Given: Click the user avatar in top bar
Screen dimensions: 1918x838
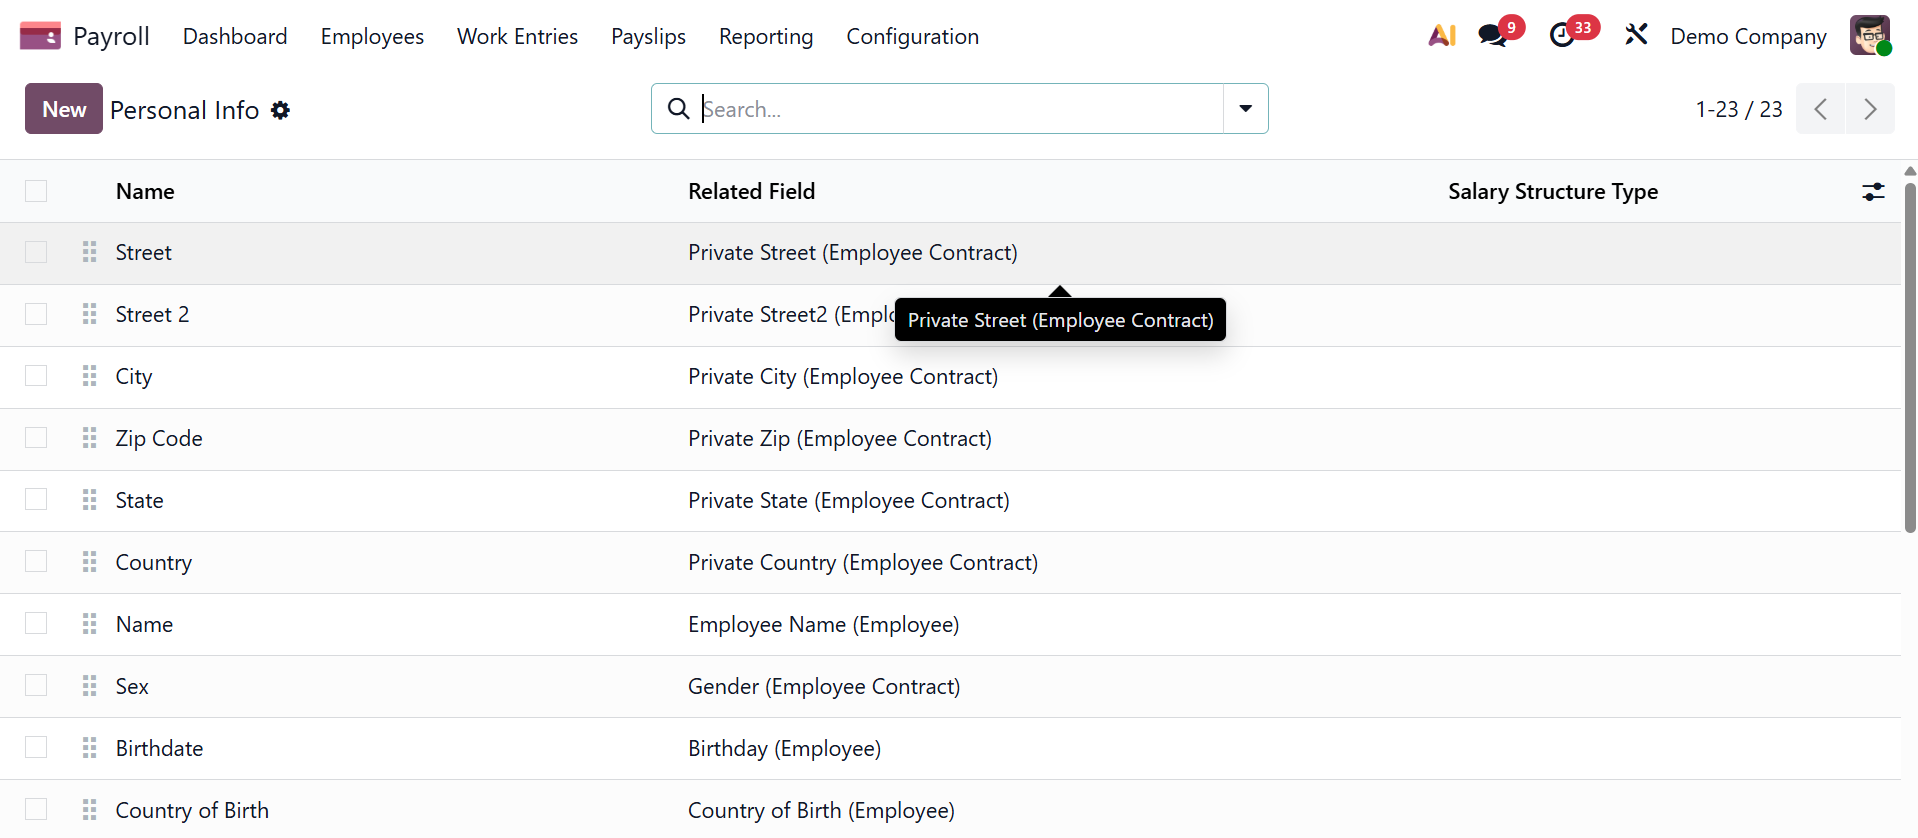Looking at the screenshot, I should [1869, 36].
